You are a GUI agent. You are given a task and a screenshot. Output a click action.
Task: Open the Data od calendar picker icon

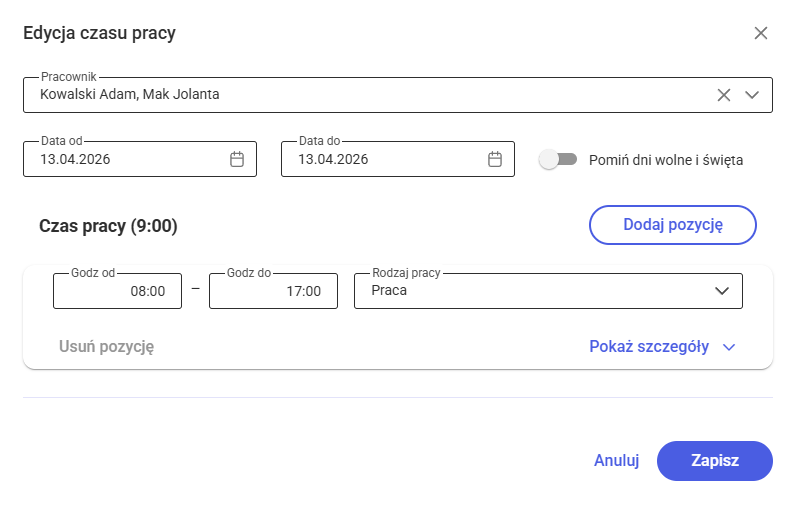(x=237, y=159)
